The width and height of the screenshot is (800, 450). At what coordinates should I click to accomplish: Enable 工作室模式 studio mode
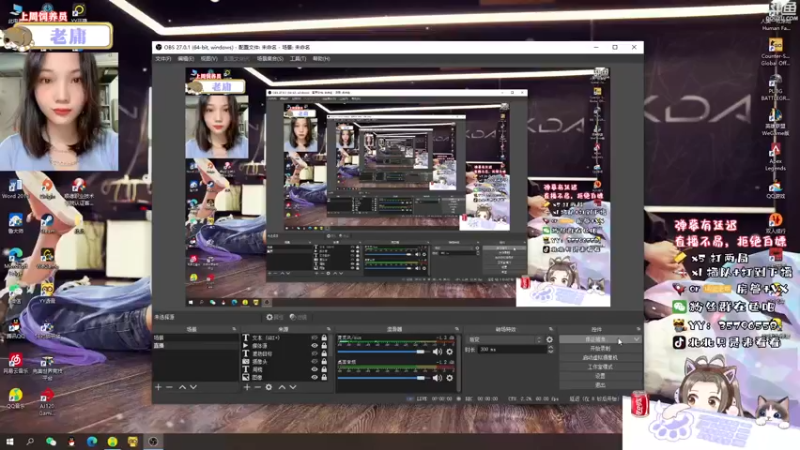[x=600, y=367]
